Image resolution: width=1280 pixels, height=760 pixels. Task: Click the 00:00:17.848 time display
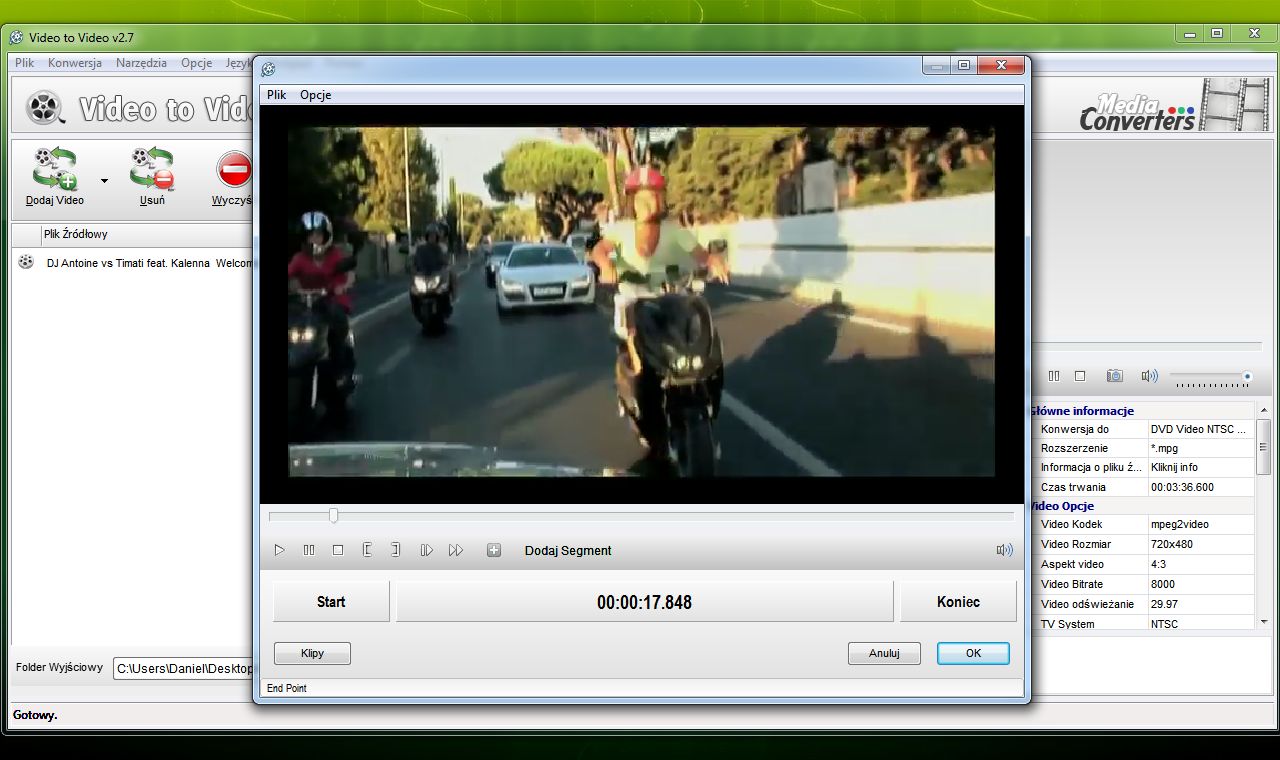(x=644, y=602)
